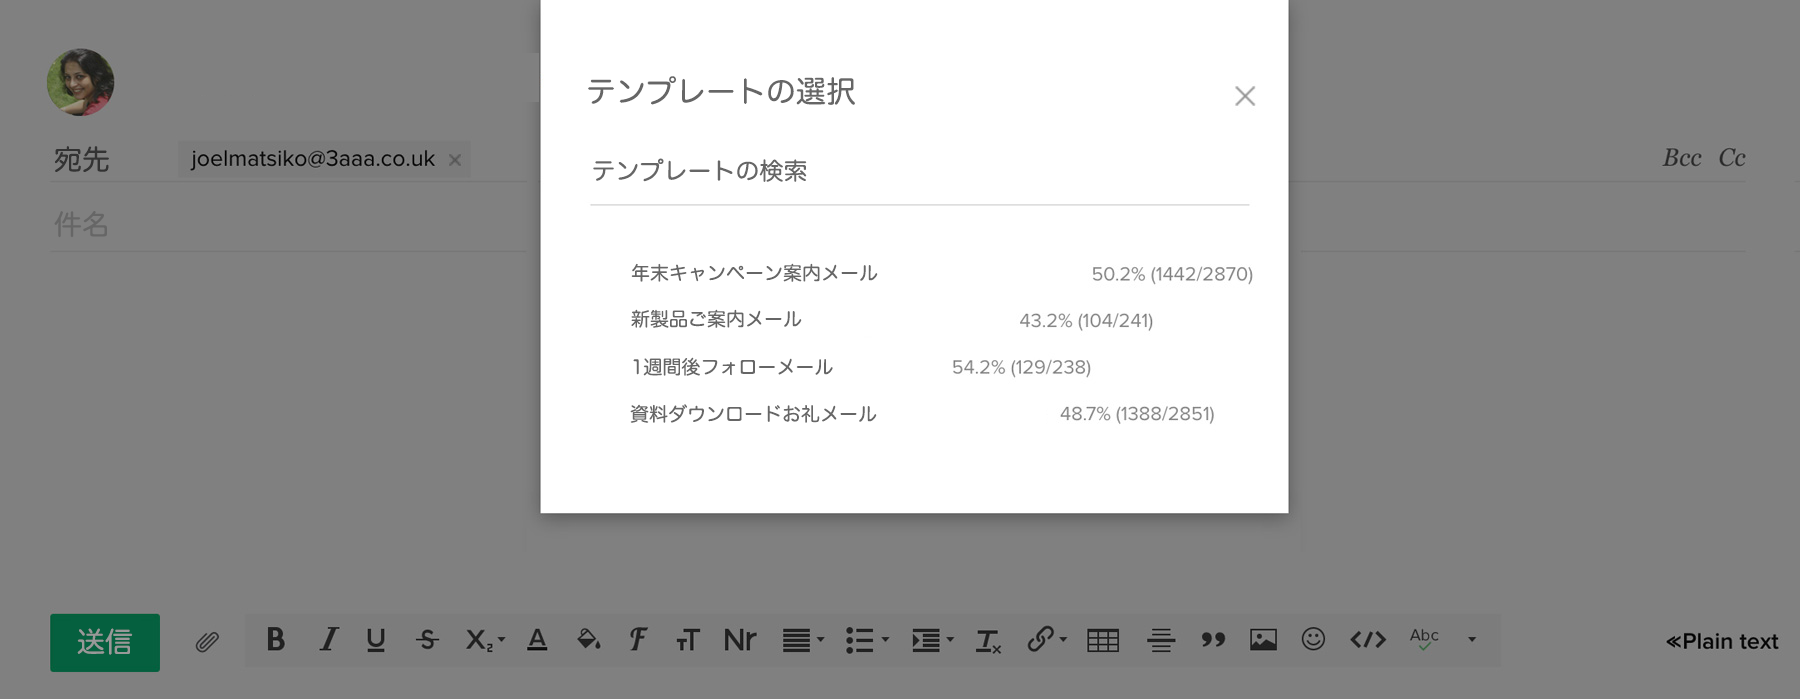Click the HTML code view icon
Image resolution: width=1800 pixels, height=699 pixels.
point(1367,640)
